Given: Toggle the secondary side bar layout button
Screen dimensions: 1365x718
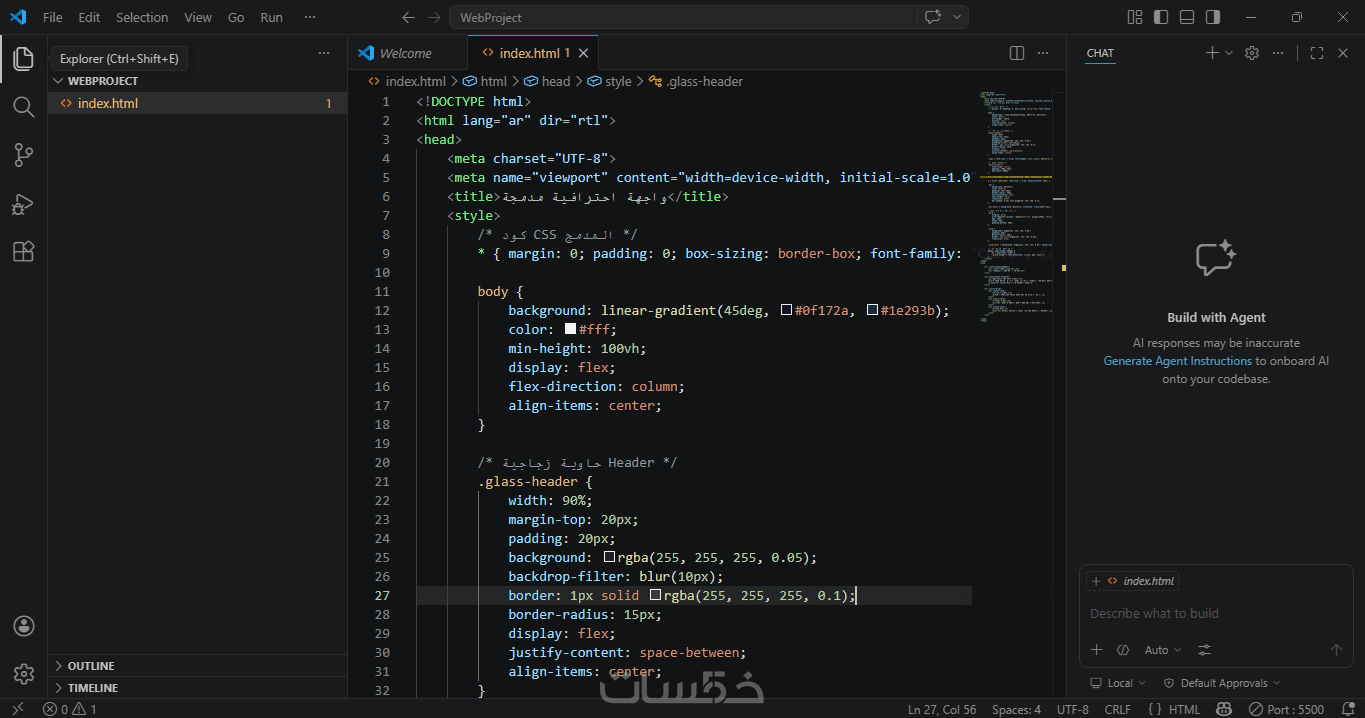Looking at the screenshot, I should coord(1213,17).
